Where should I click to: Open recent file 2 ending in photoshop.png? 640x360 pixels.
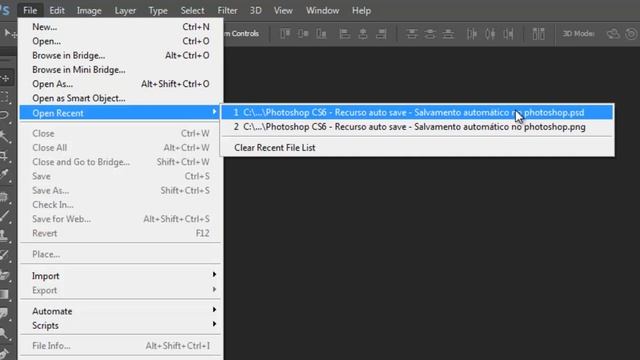click(417, 127)
